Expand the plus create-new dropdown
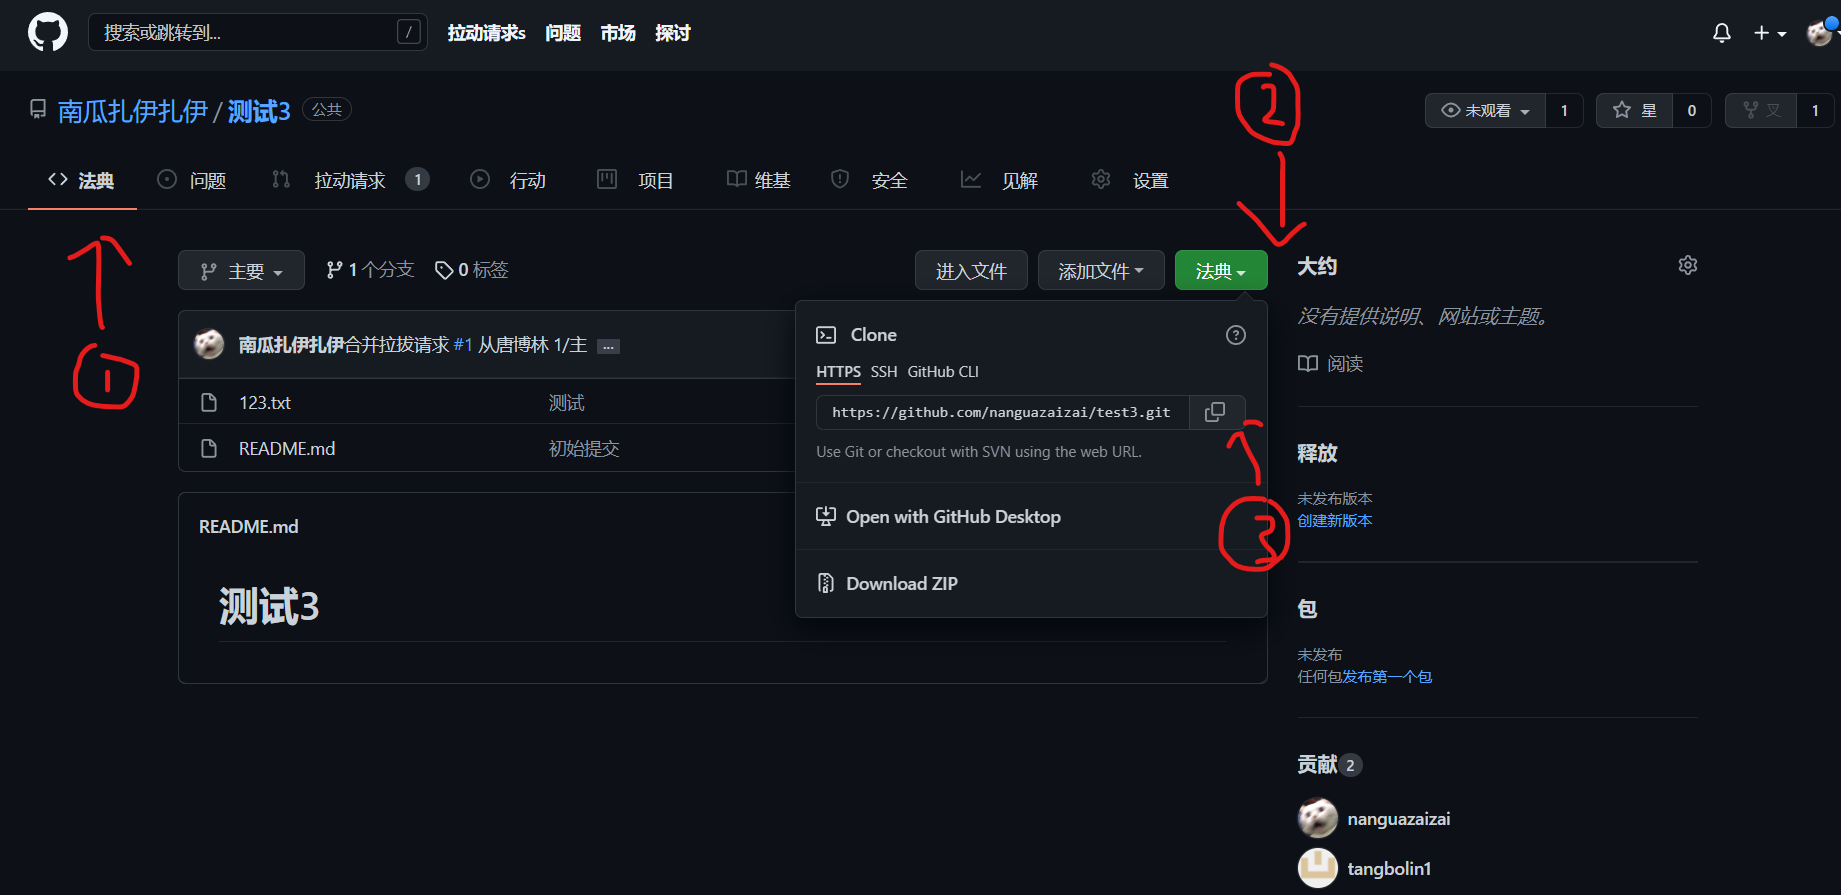1841x895 pixels. [1770, 33]
